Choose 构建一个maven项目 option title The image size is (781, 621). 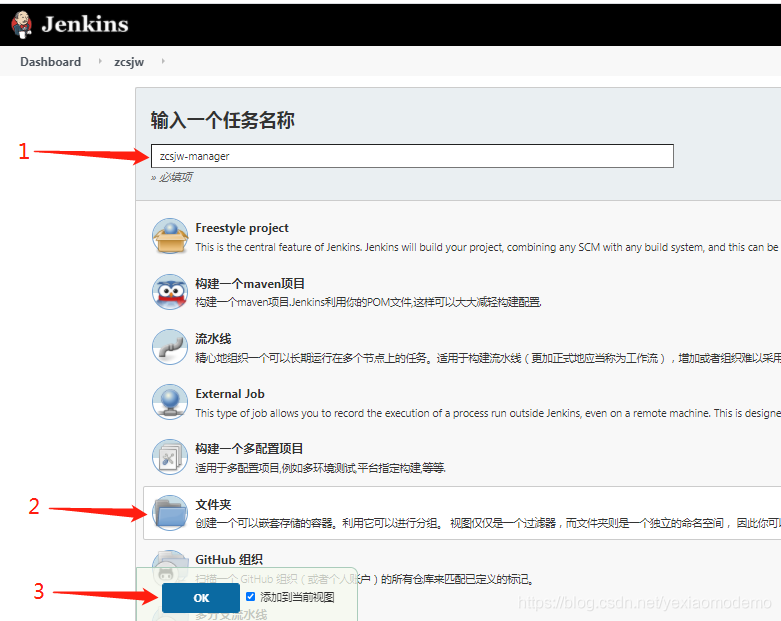coord(250,283)
